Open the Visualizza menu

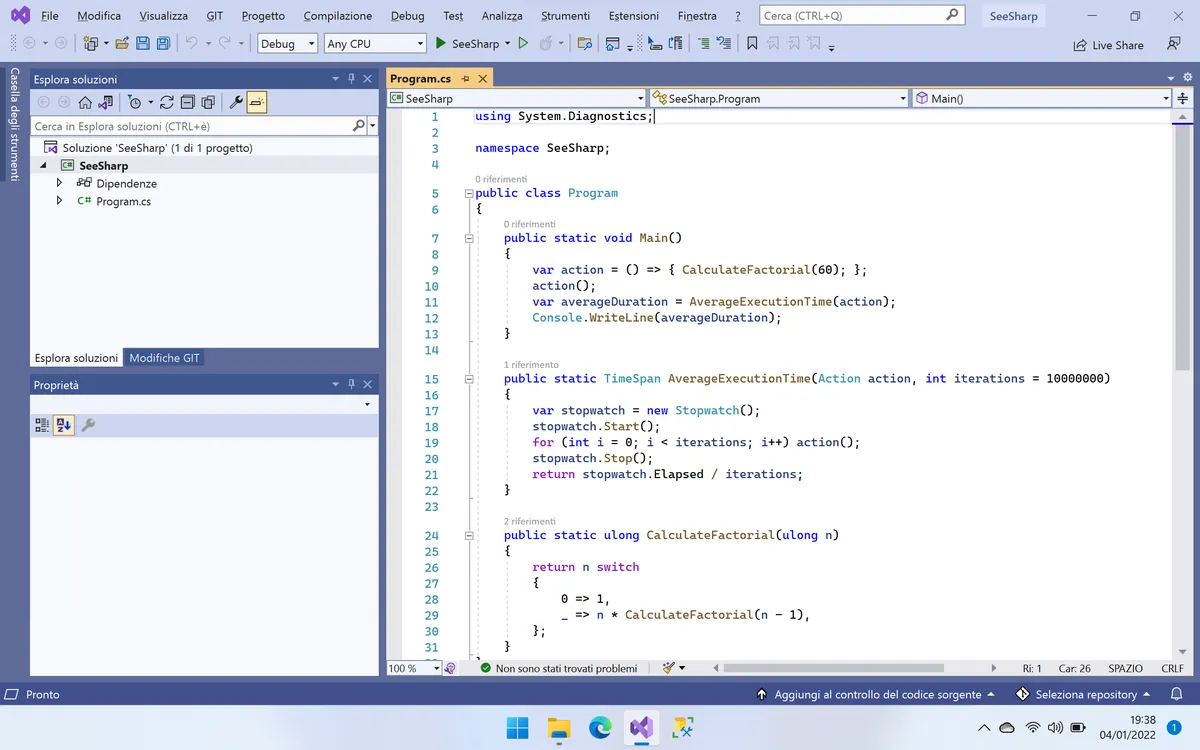(x=163, y=16)
